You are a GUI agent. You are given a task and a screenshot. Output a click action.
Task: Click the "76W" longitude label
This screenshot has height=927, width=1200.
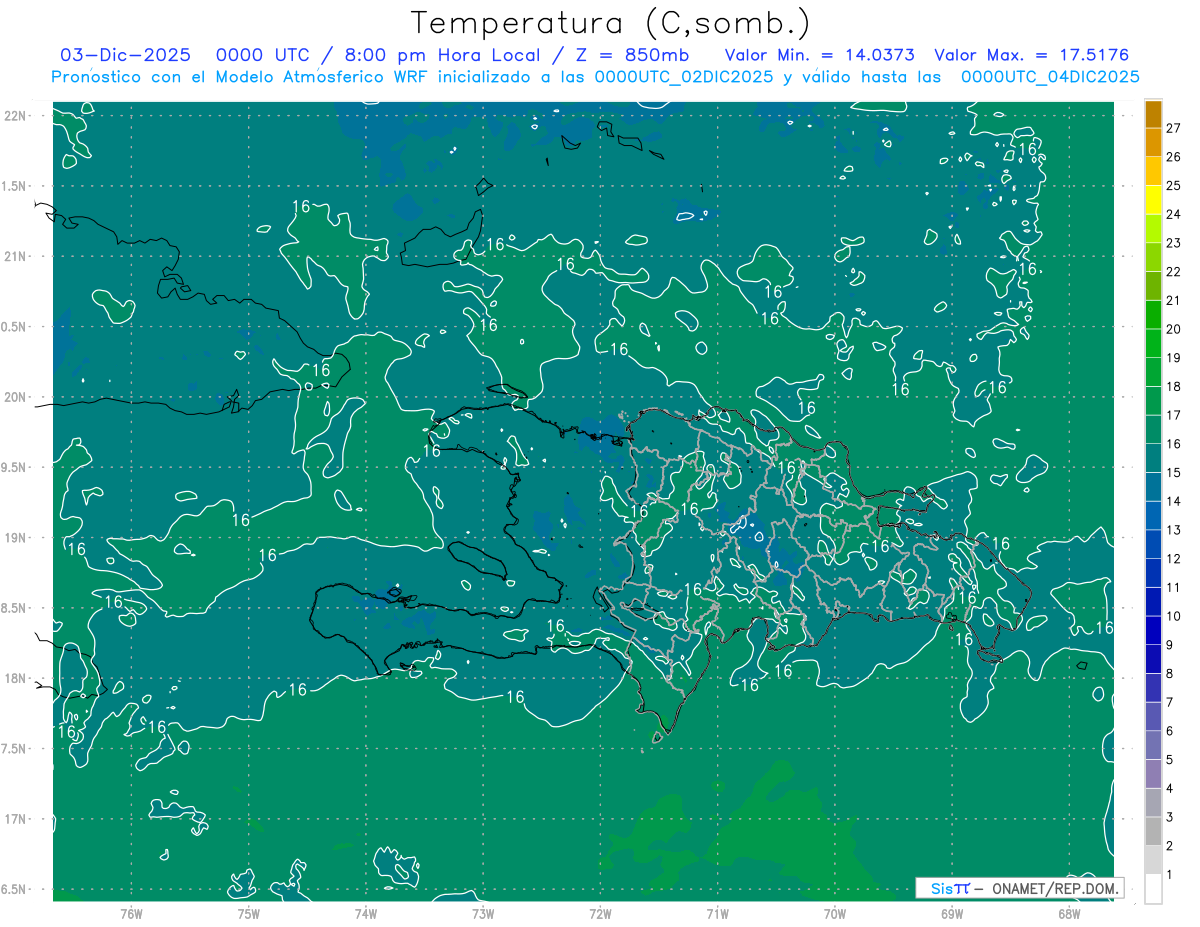pyautogui.click(x=132, y=913)
